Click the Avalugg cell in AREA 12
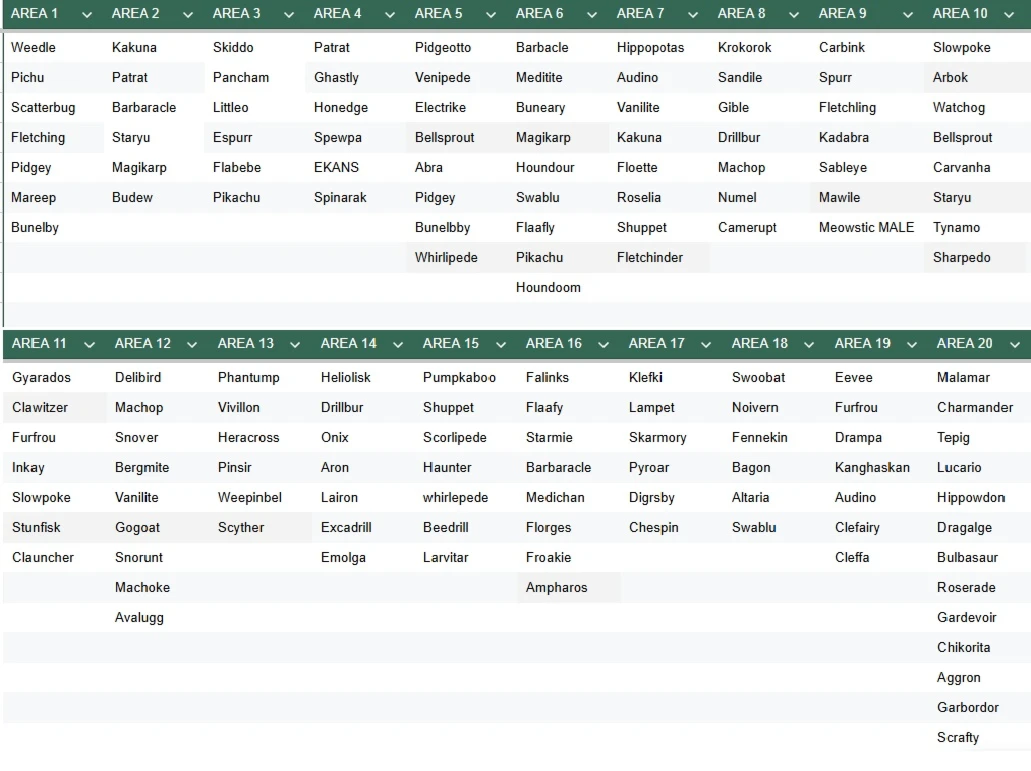The image size is (1031, 771). [139, 618]
